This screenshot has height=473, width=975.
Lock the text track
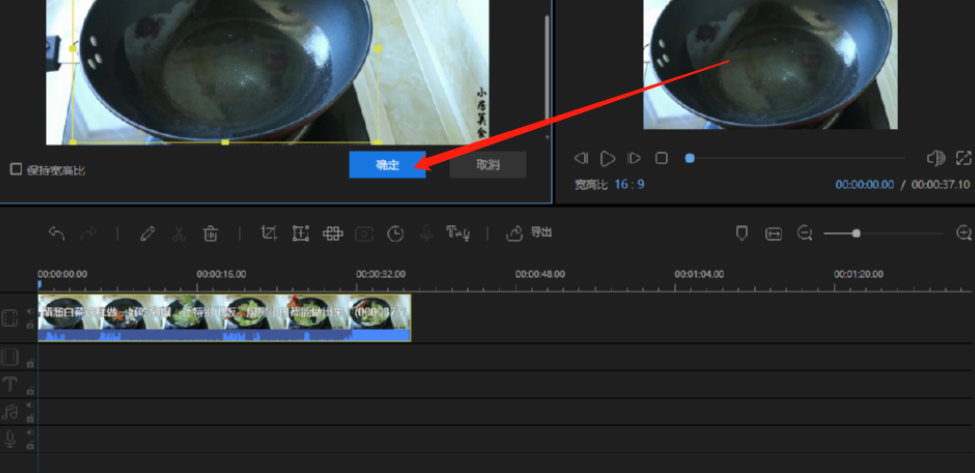[29, 391]
